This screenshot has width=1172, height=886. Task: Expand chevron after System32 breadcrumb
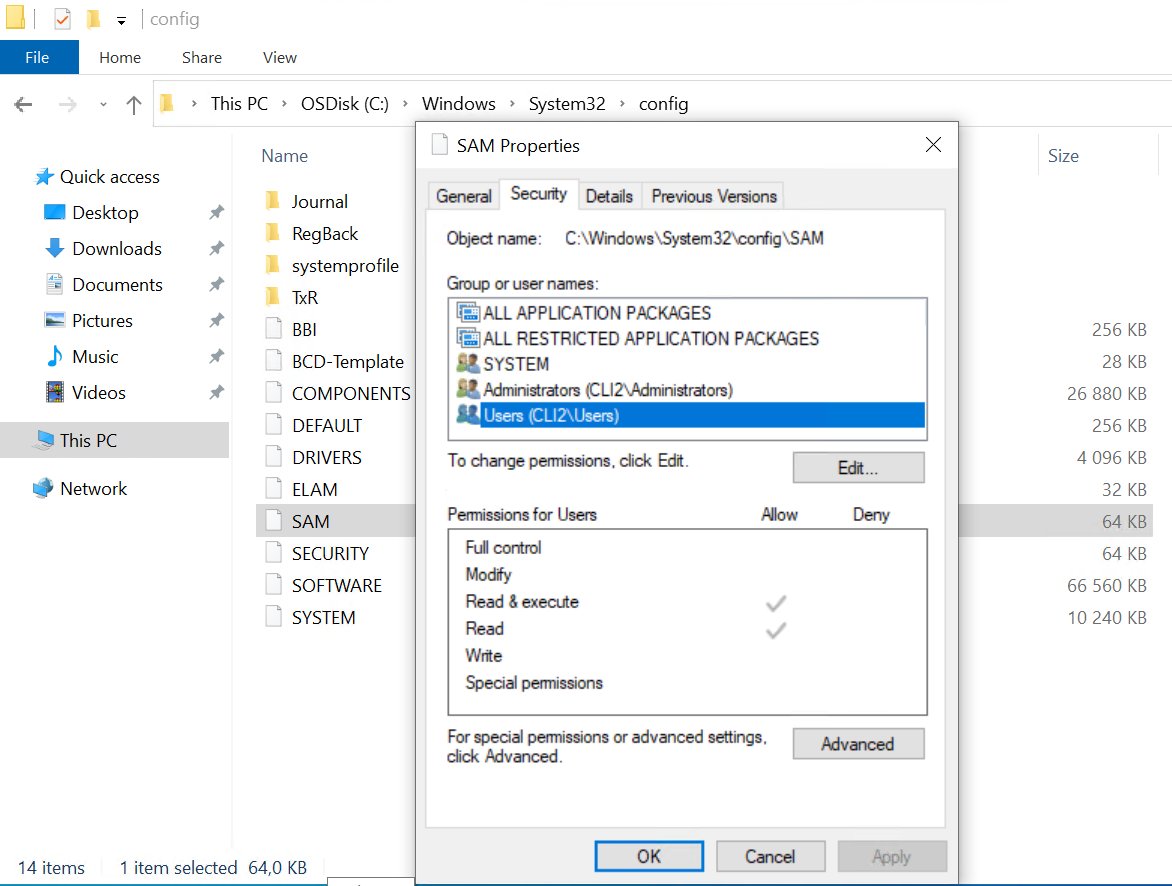(622, 104)
